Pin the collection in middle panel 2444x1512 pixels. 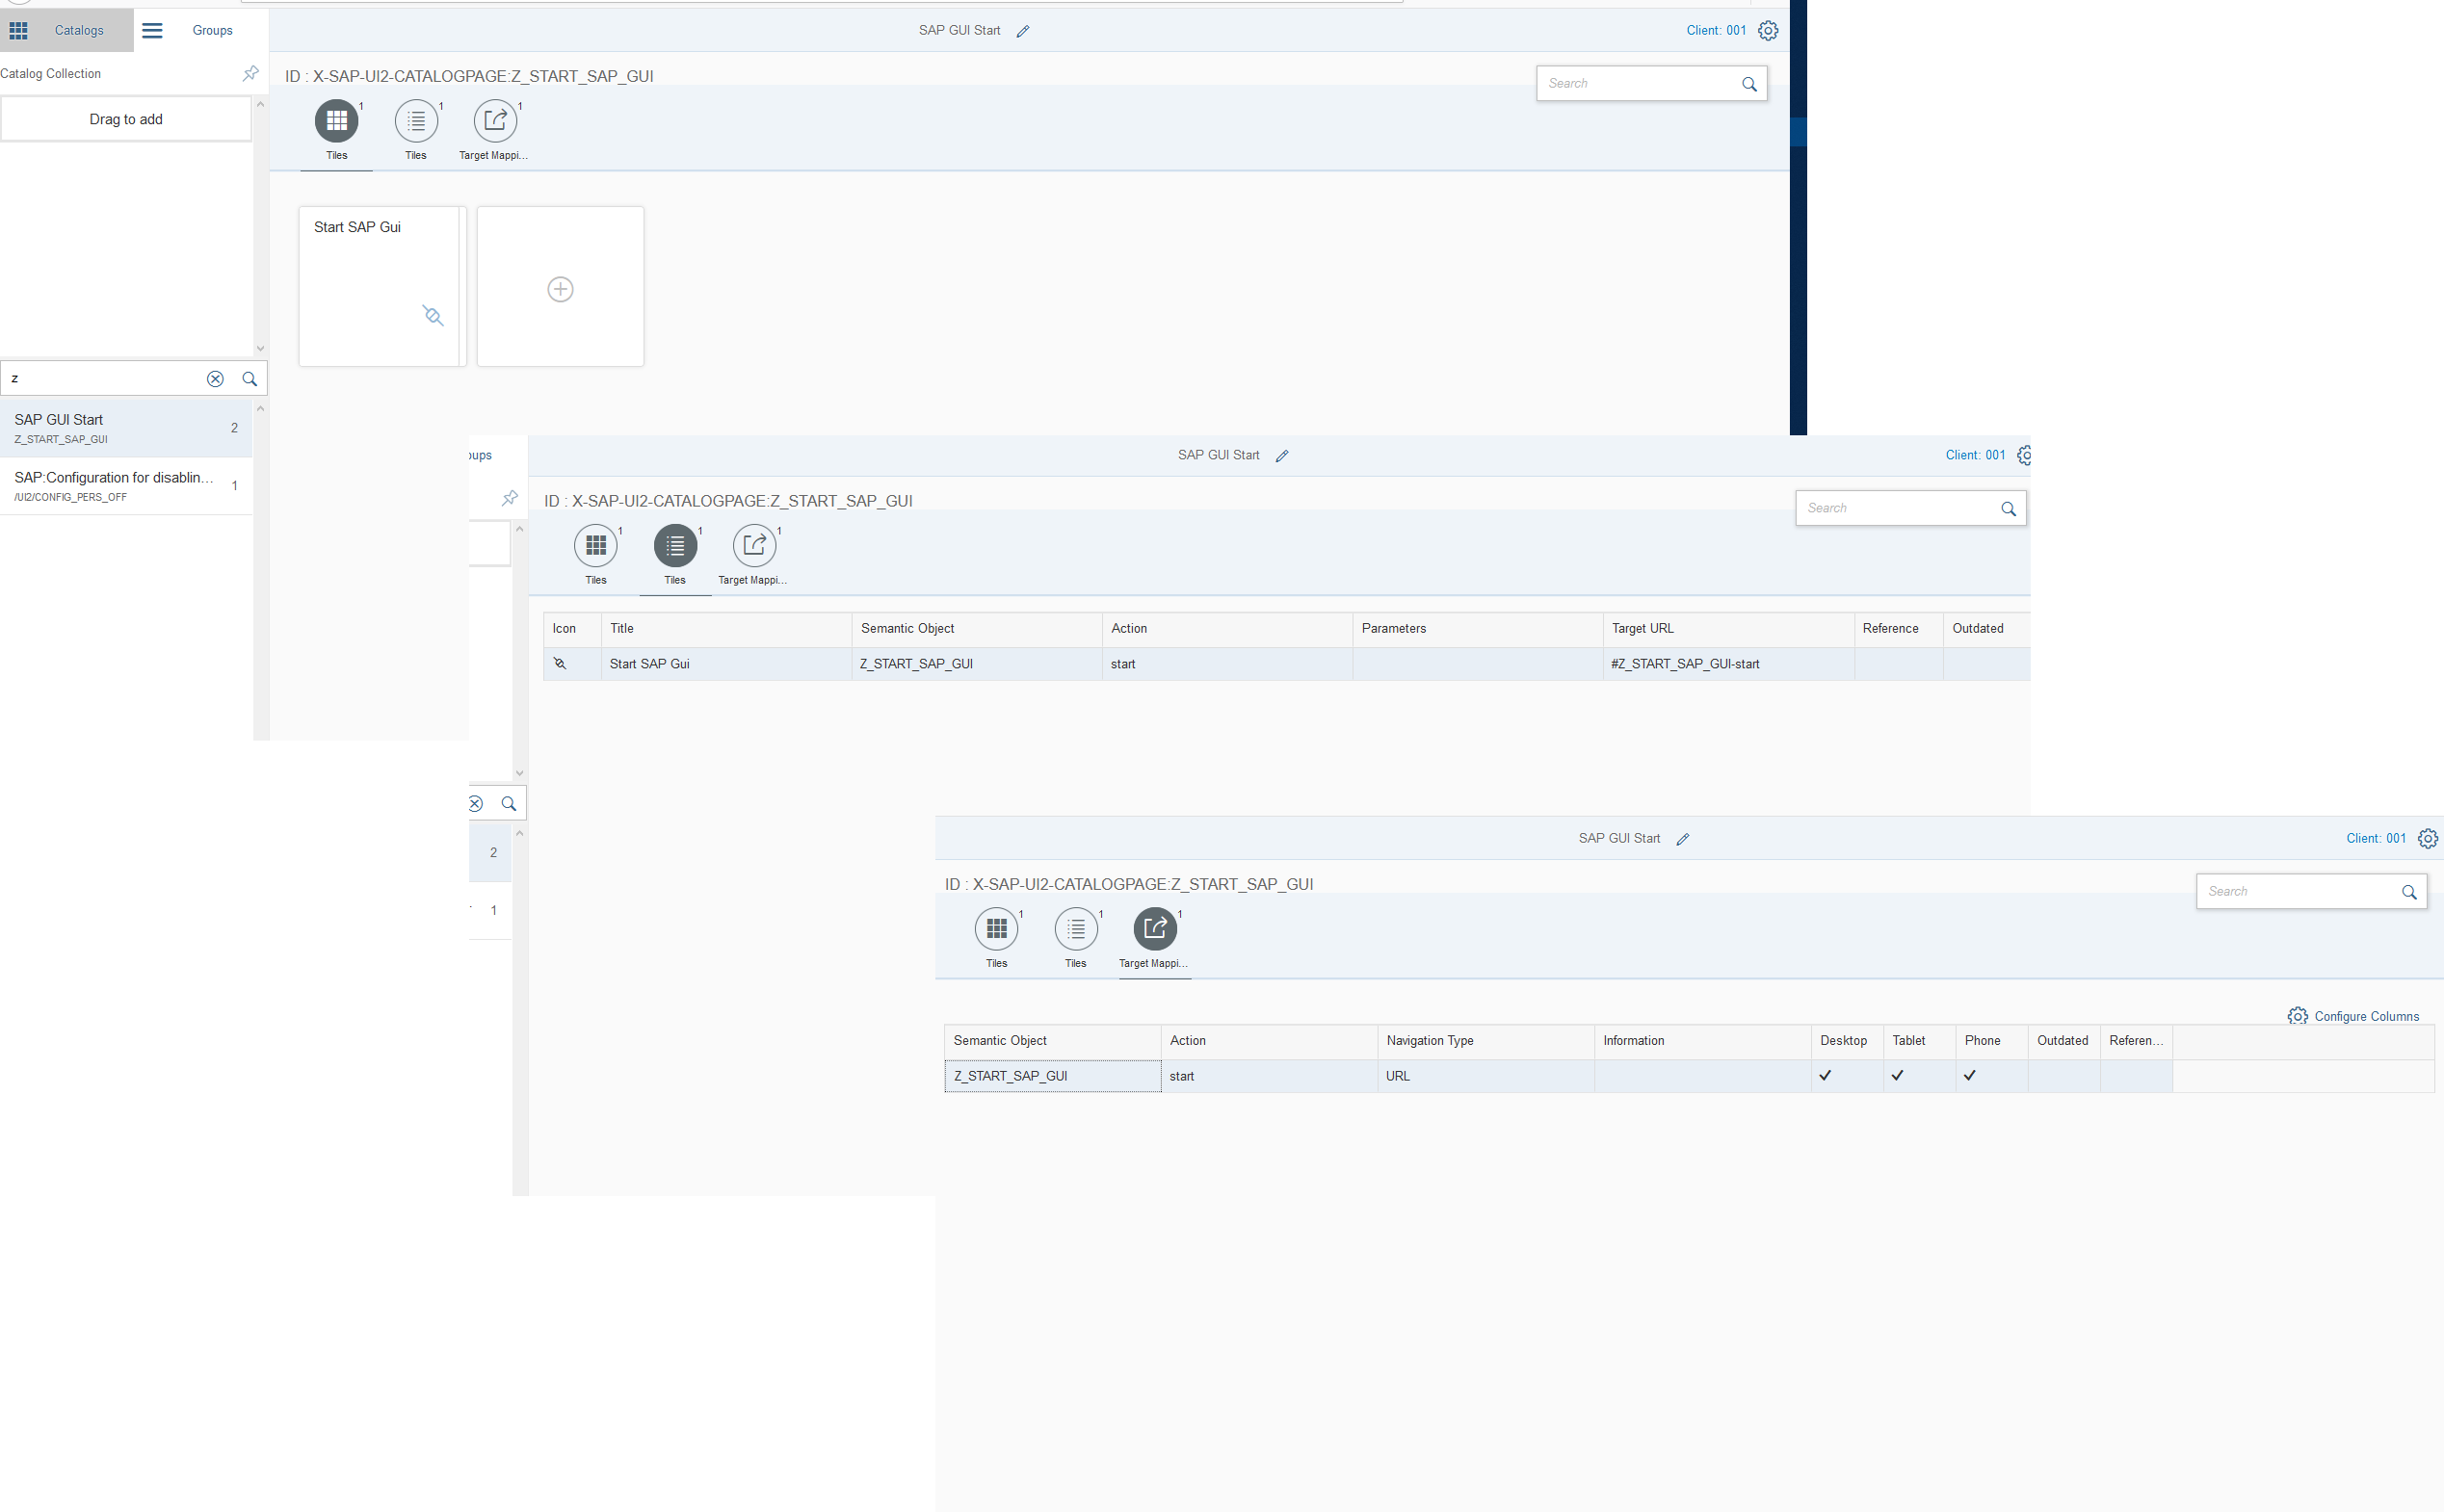510,498
